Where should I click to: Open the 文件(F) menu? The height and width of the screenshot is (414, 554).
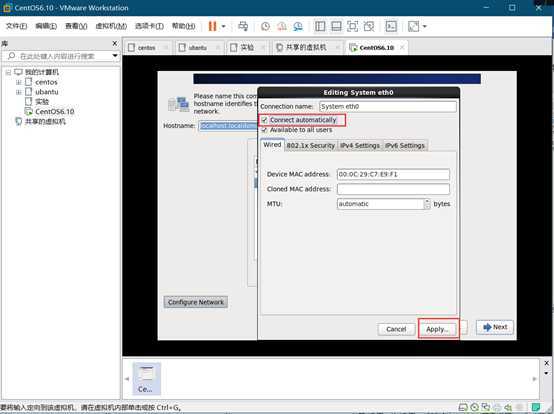[x=16, y=26]
